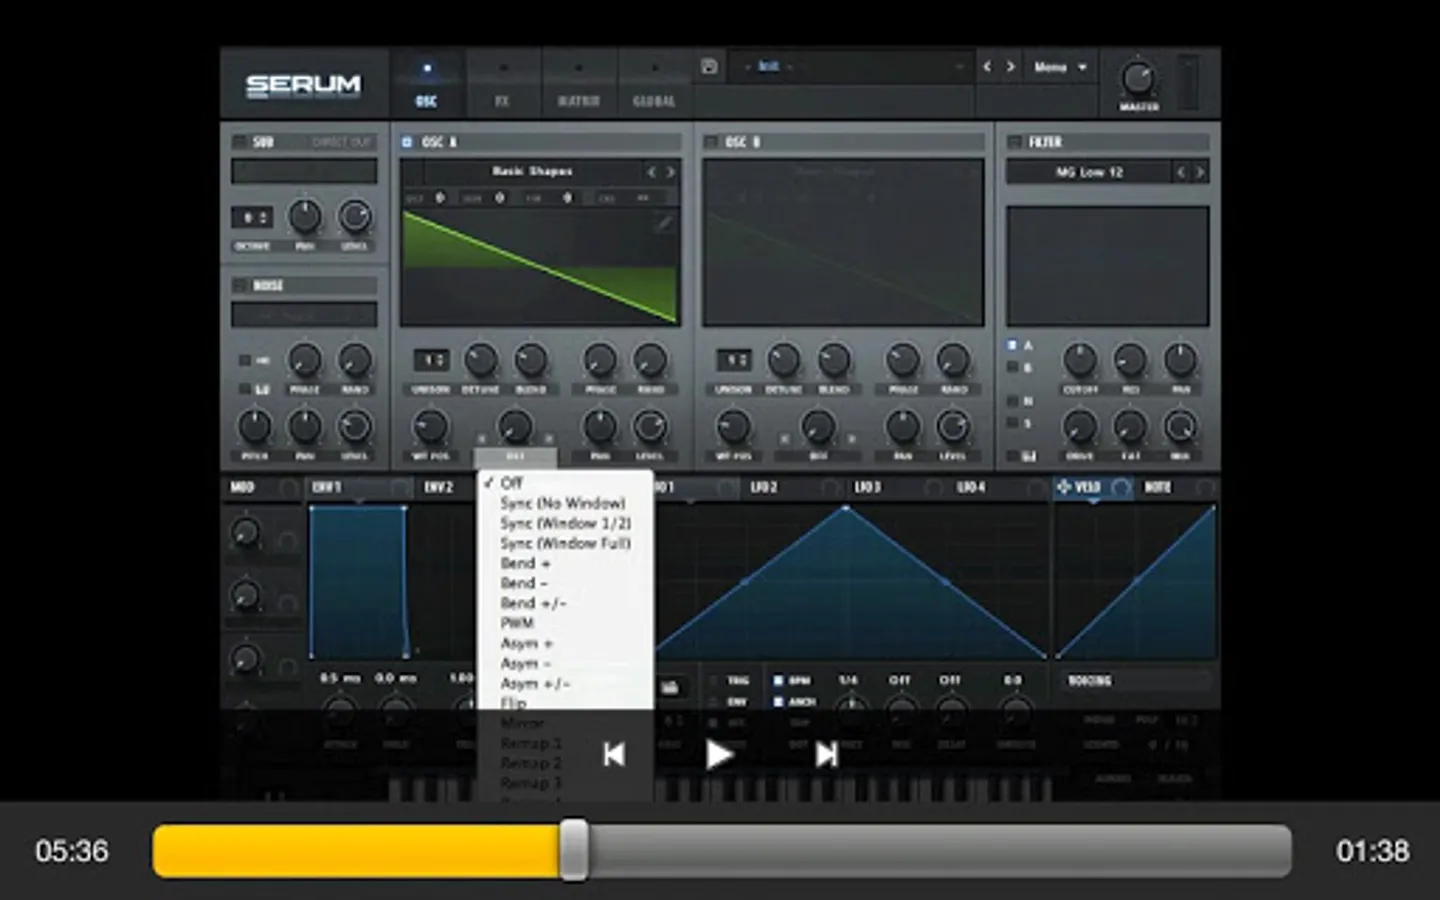
Task: Select next OSC A wavetable arrow
Action: click(x=670, y=172)
